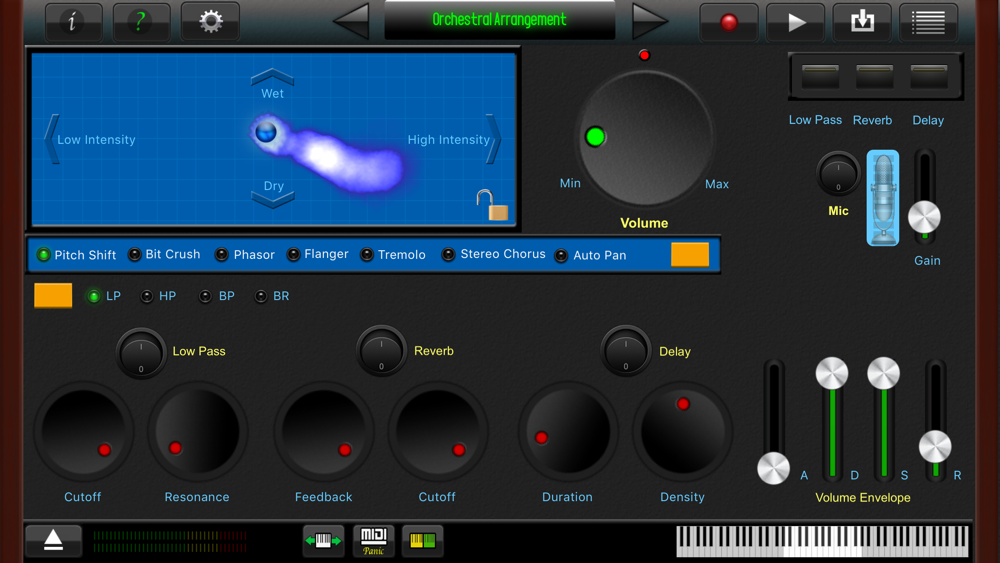Open settings with the gear icon
The width and height of the screenshot is (1000, 563).
pos(210,22)
